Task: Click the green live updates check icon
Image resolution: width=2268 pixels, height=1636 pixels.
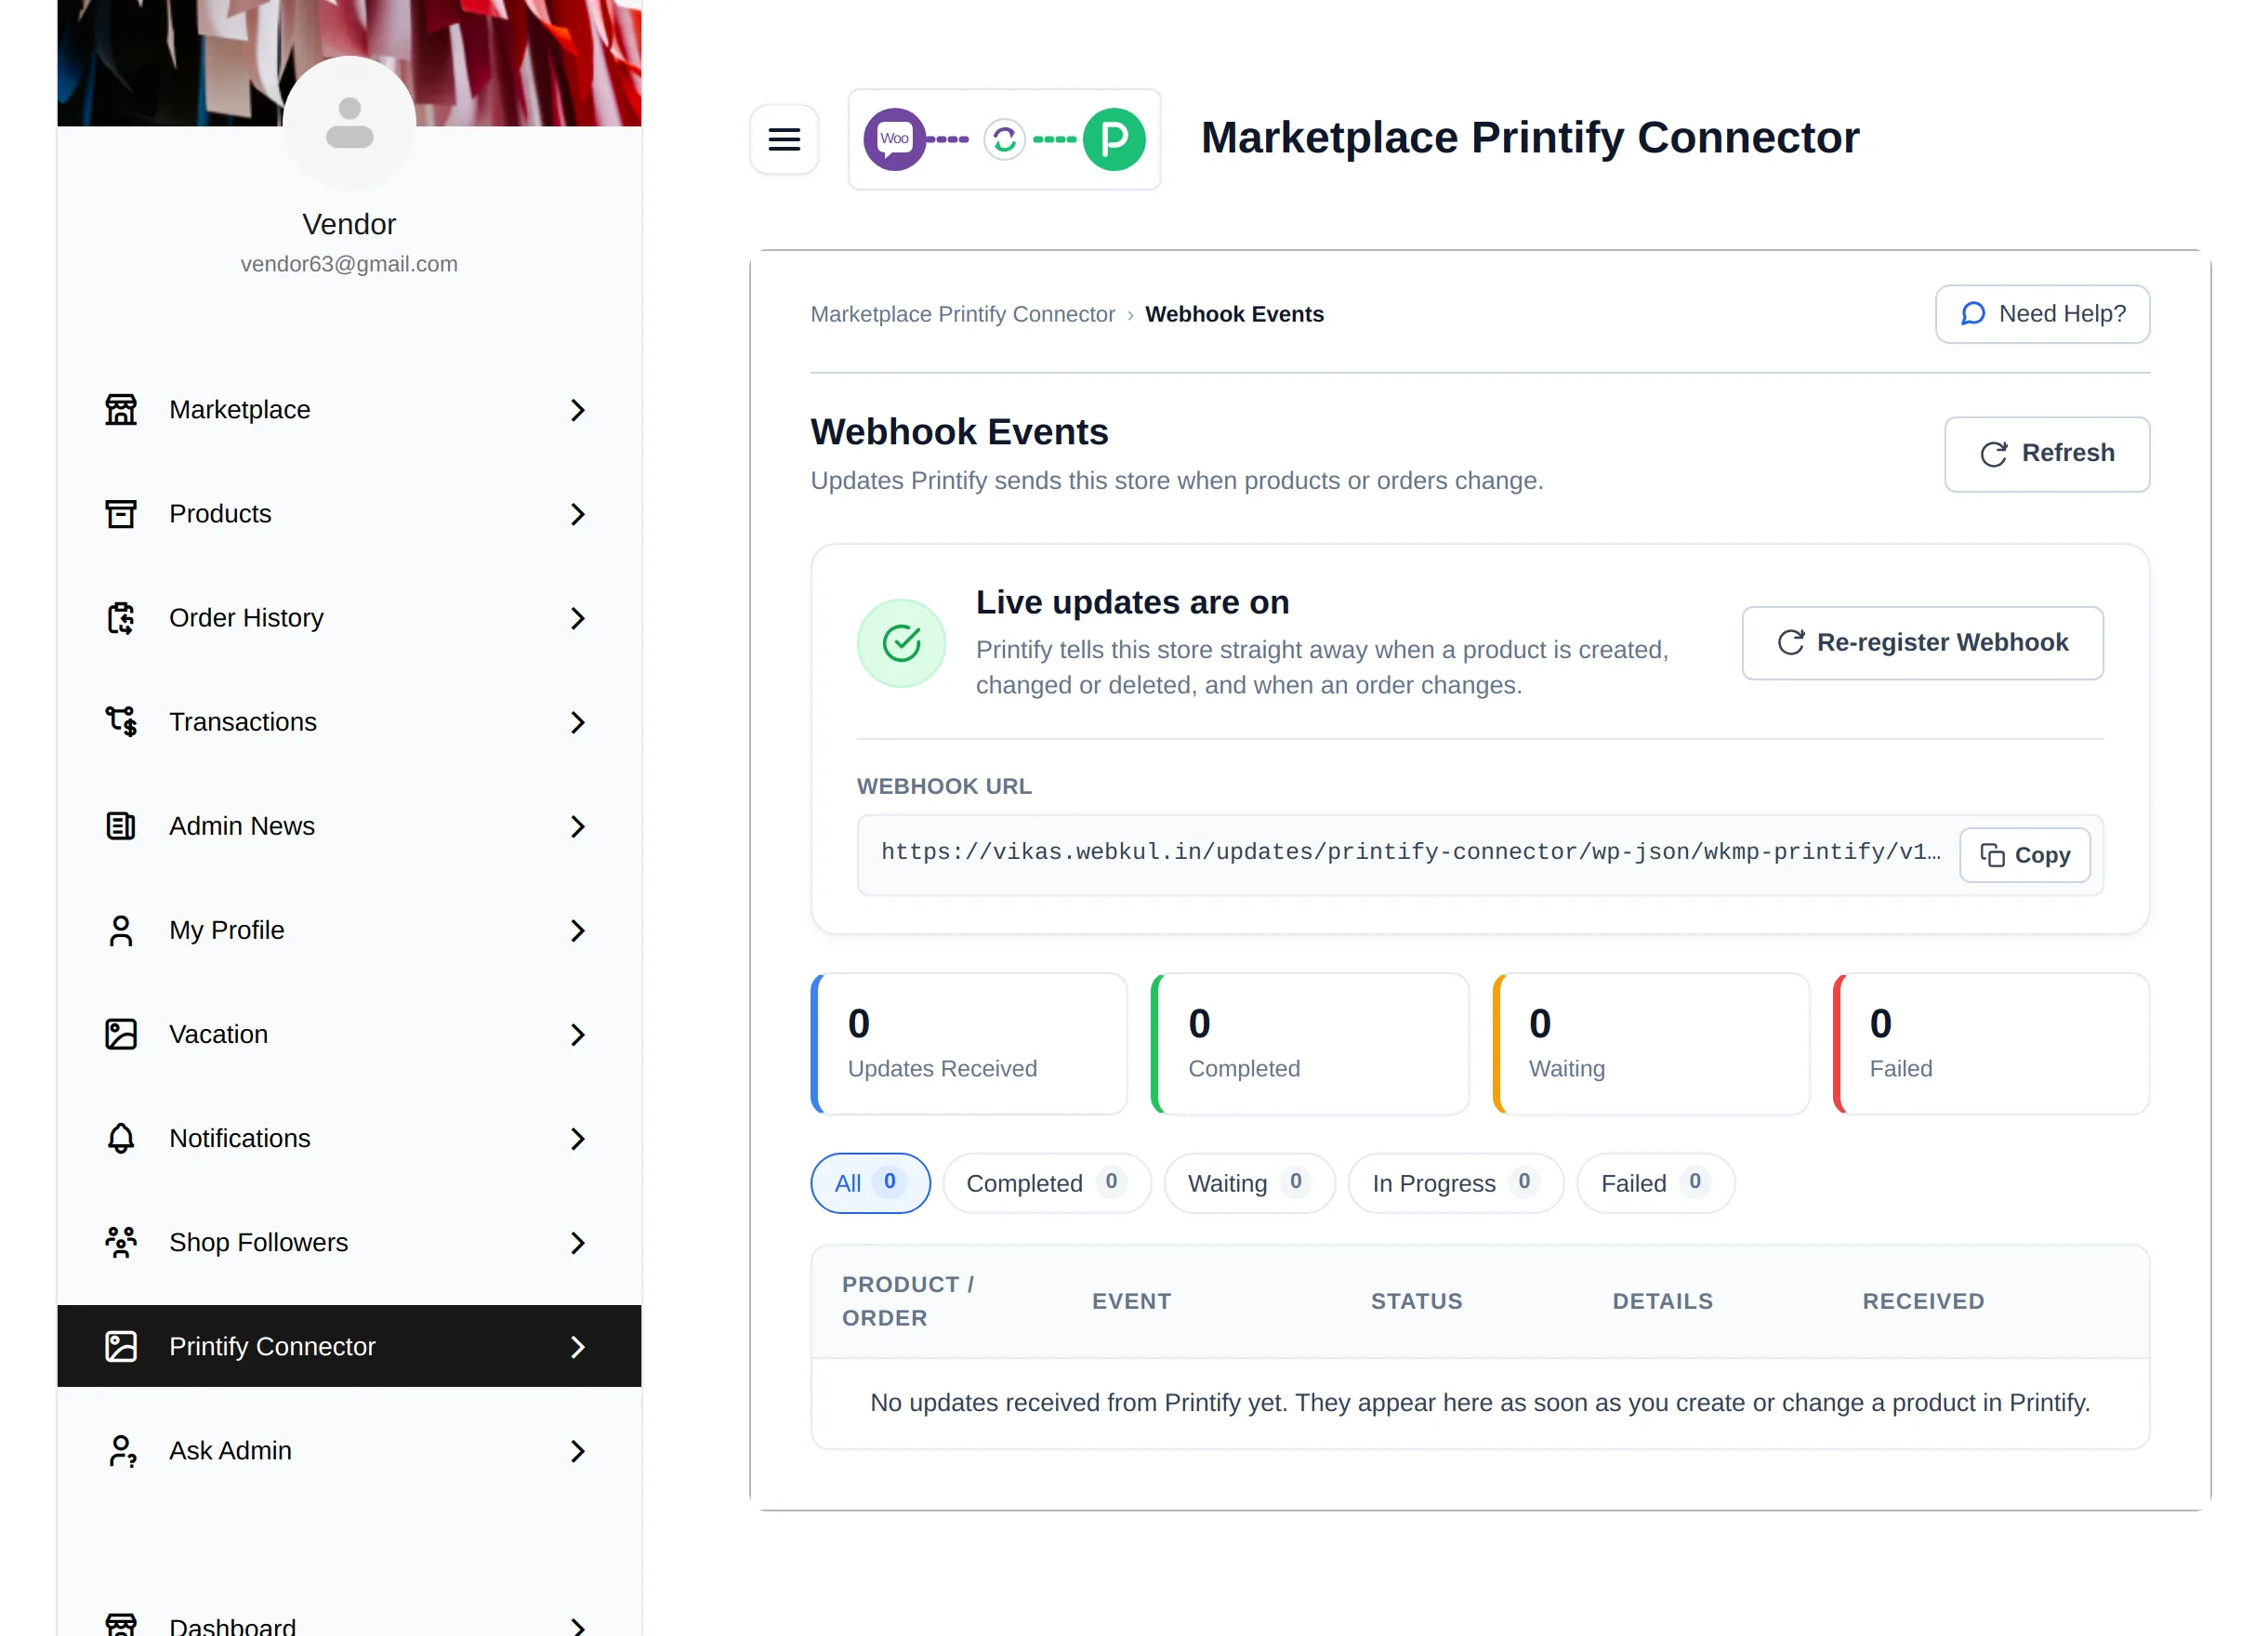Action: tap(901, 643)
